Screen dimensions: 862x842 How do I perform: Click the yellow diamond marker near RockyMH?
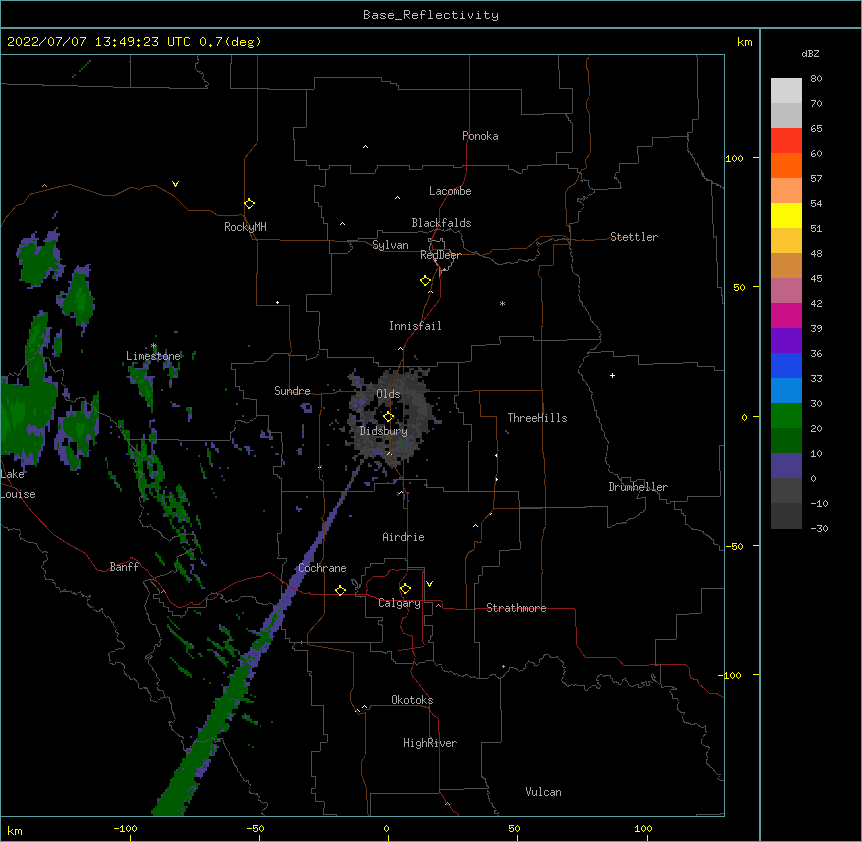click(250, 204)
